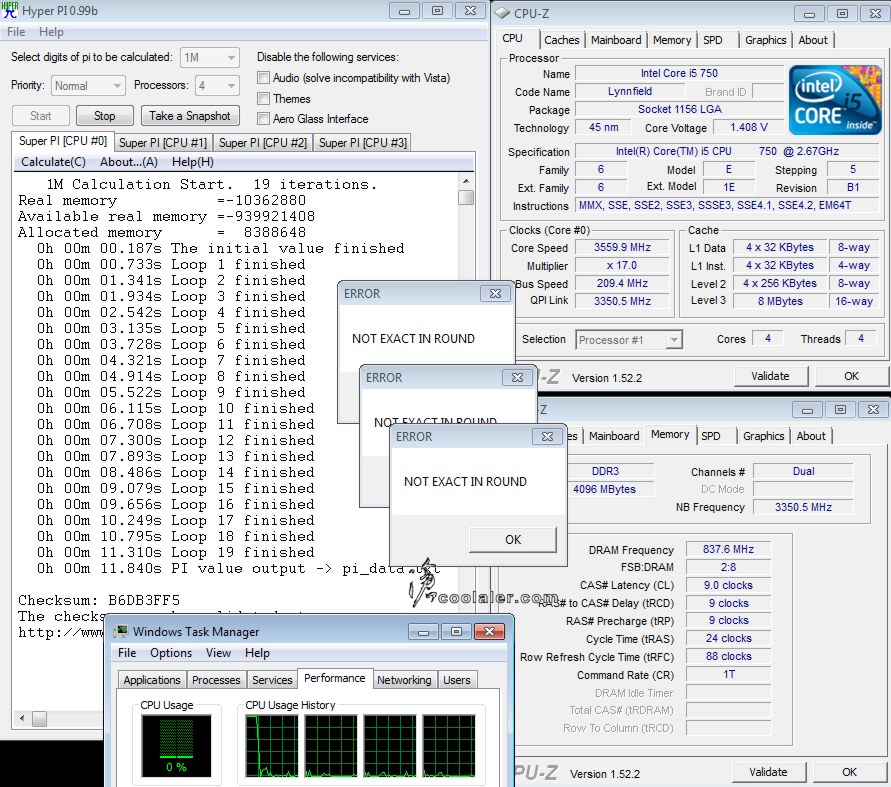This screenshot has width=891, height=787.
Task: Click the Hyper PI app icon in title bar
Action: tap(10, 10)
